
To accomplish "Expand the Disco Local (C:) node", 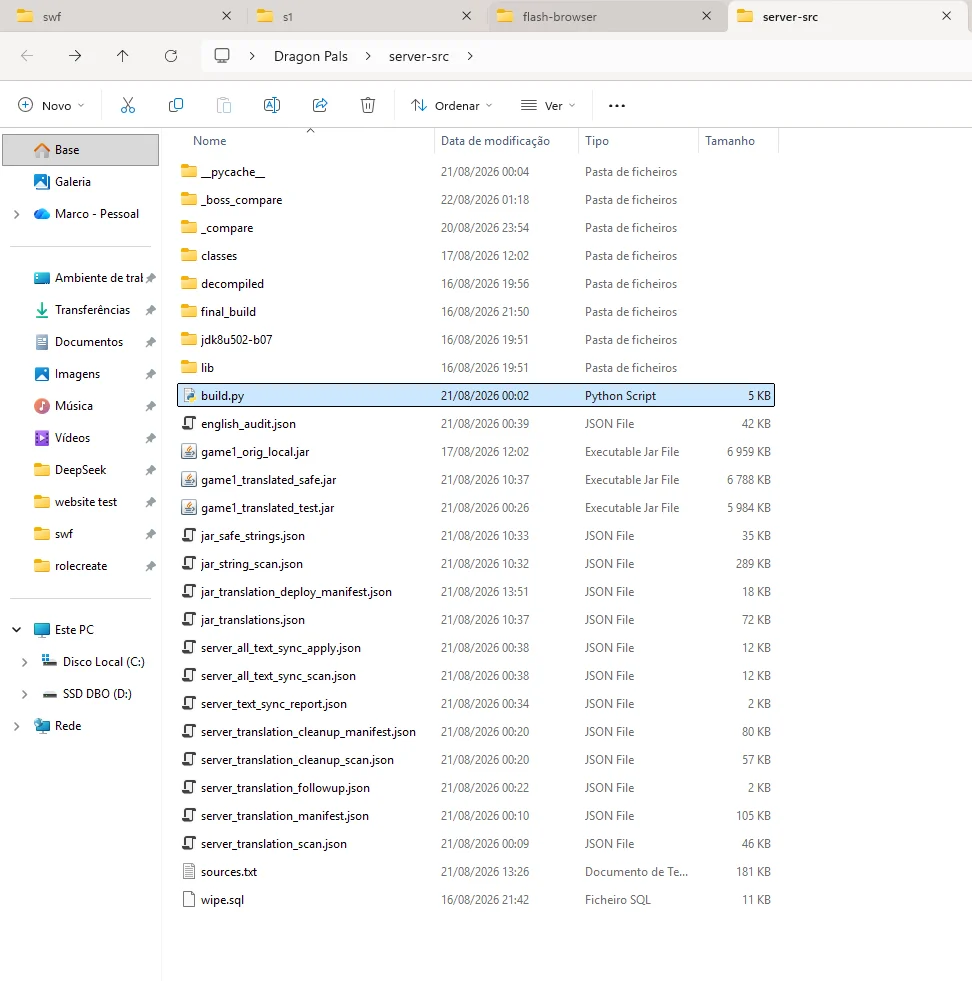I will tap(24, 662).
